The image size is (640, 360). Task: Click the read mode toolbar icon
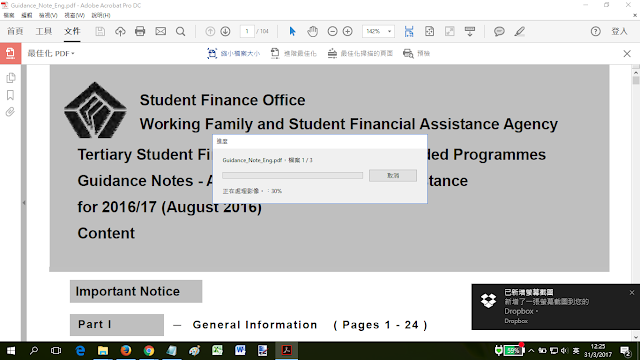pos(470,31)
